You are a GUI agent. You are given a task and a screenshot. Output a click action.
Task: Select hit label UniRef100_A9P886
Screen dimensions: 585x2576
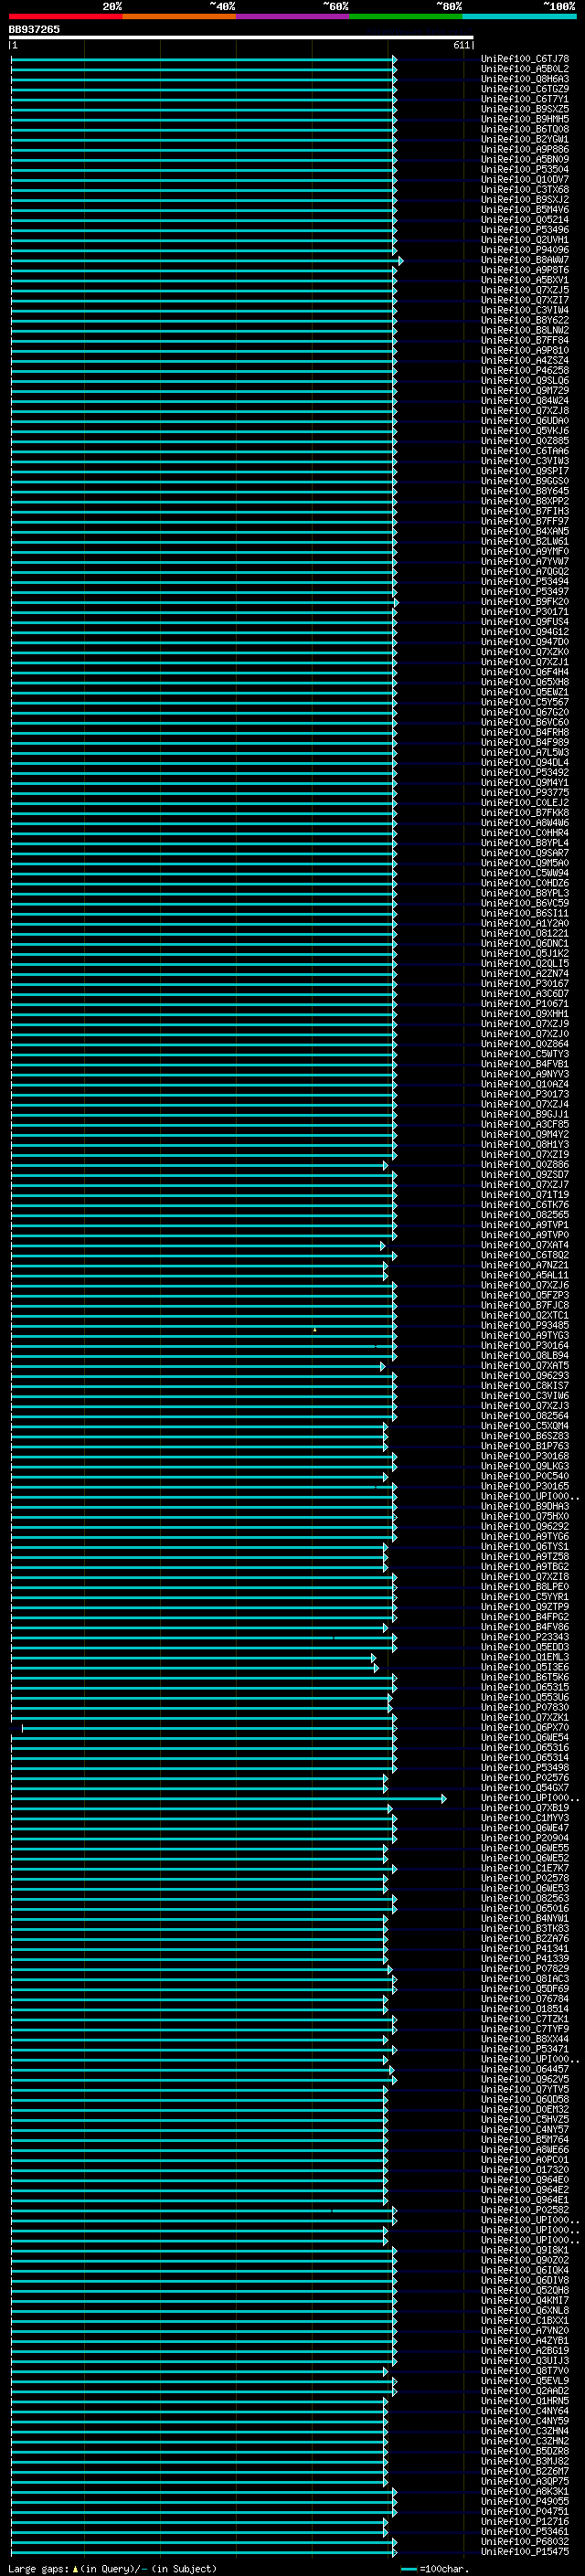(x=525, y=149)
